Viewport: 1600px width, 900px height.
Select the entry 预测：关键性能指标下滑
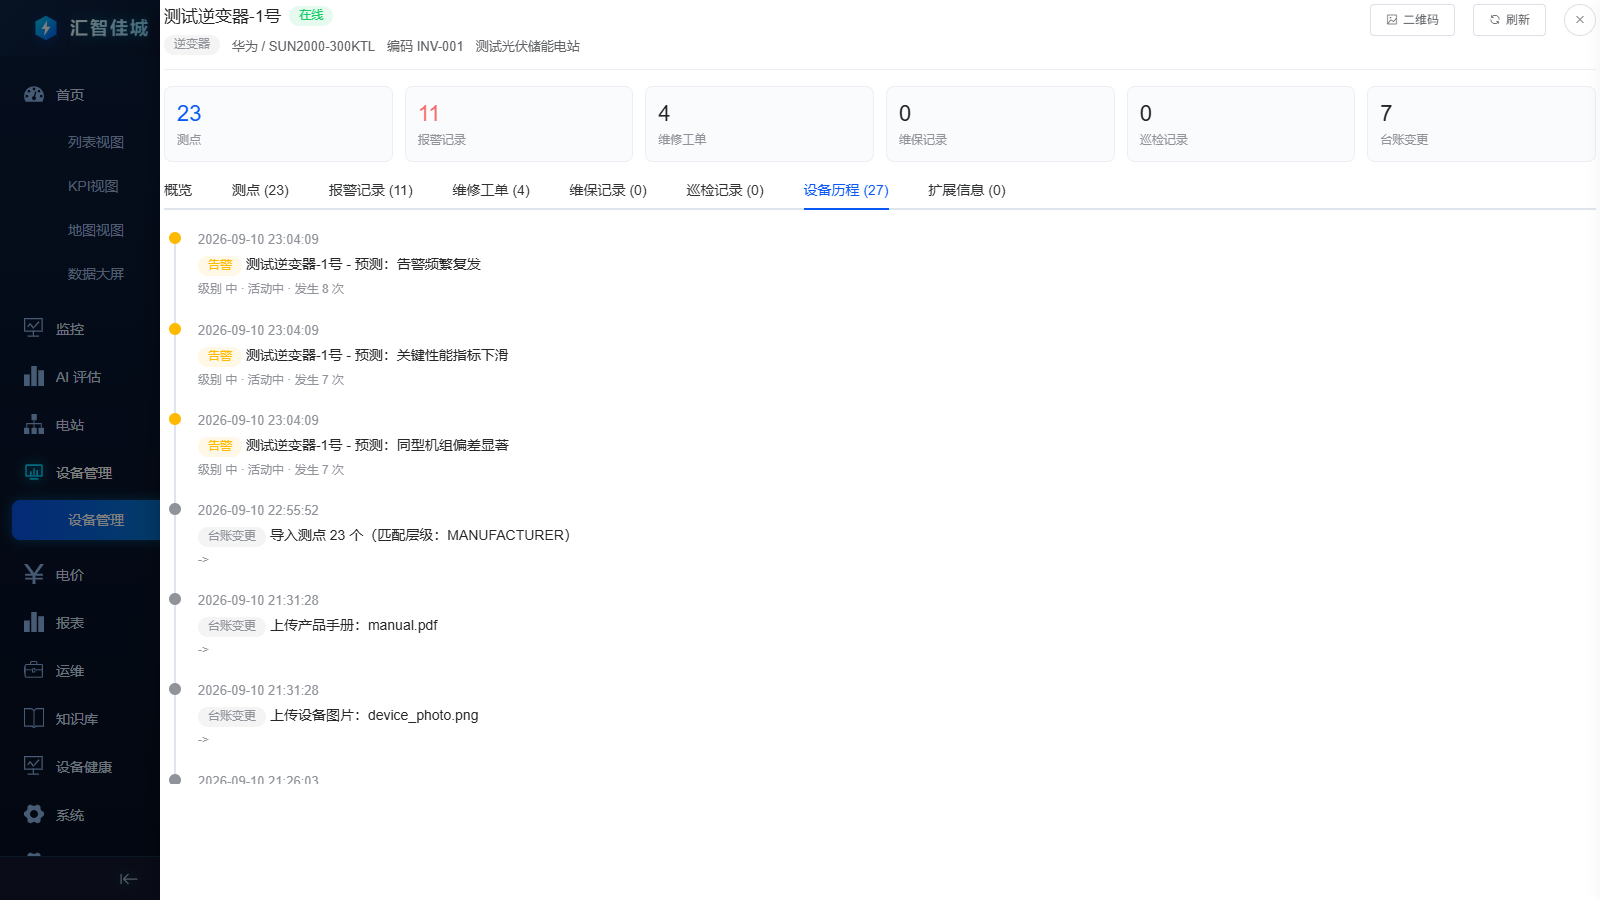(377, 355)
